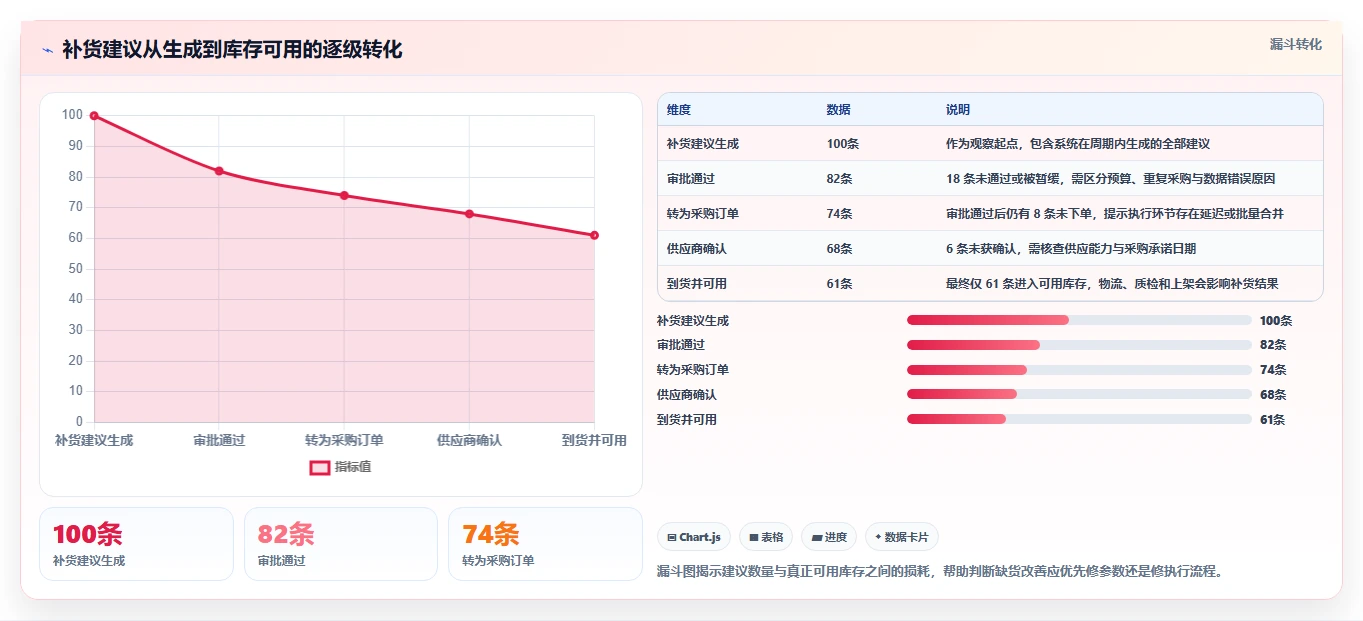Toggle the 指标值 legend swatch

click(x=320, y=467)
